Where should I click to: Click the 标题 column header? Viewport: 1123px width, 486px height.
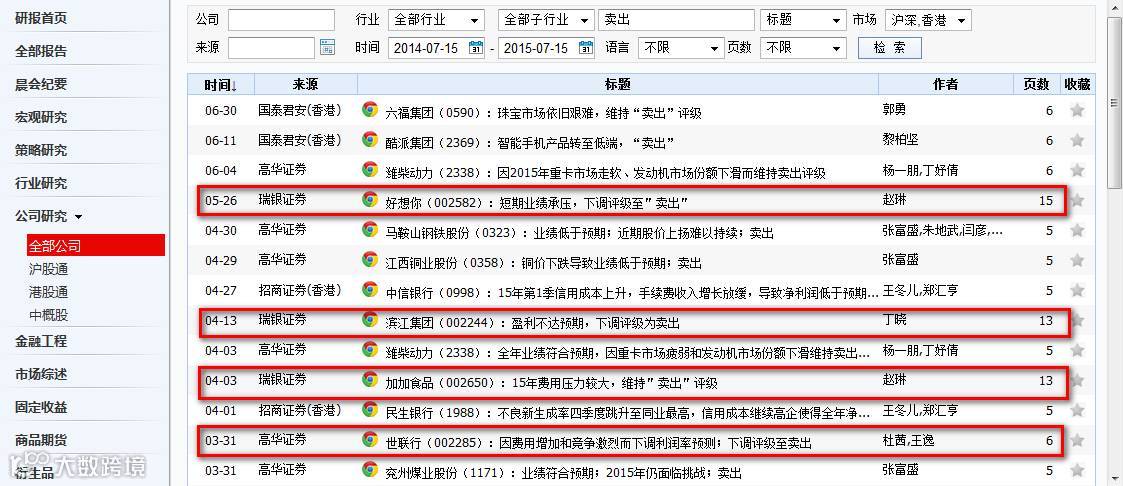[x=618, y=84]
